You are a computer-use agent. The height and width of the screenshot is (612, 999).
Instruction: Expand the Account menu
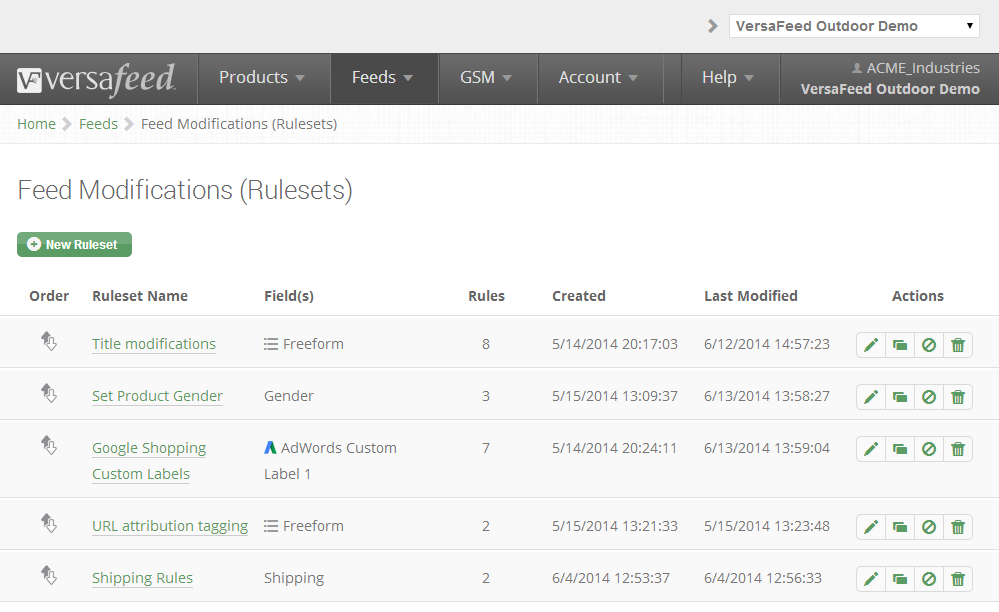(x=598, y=78)
